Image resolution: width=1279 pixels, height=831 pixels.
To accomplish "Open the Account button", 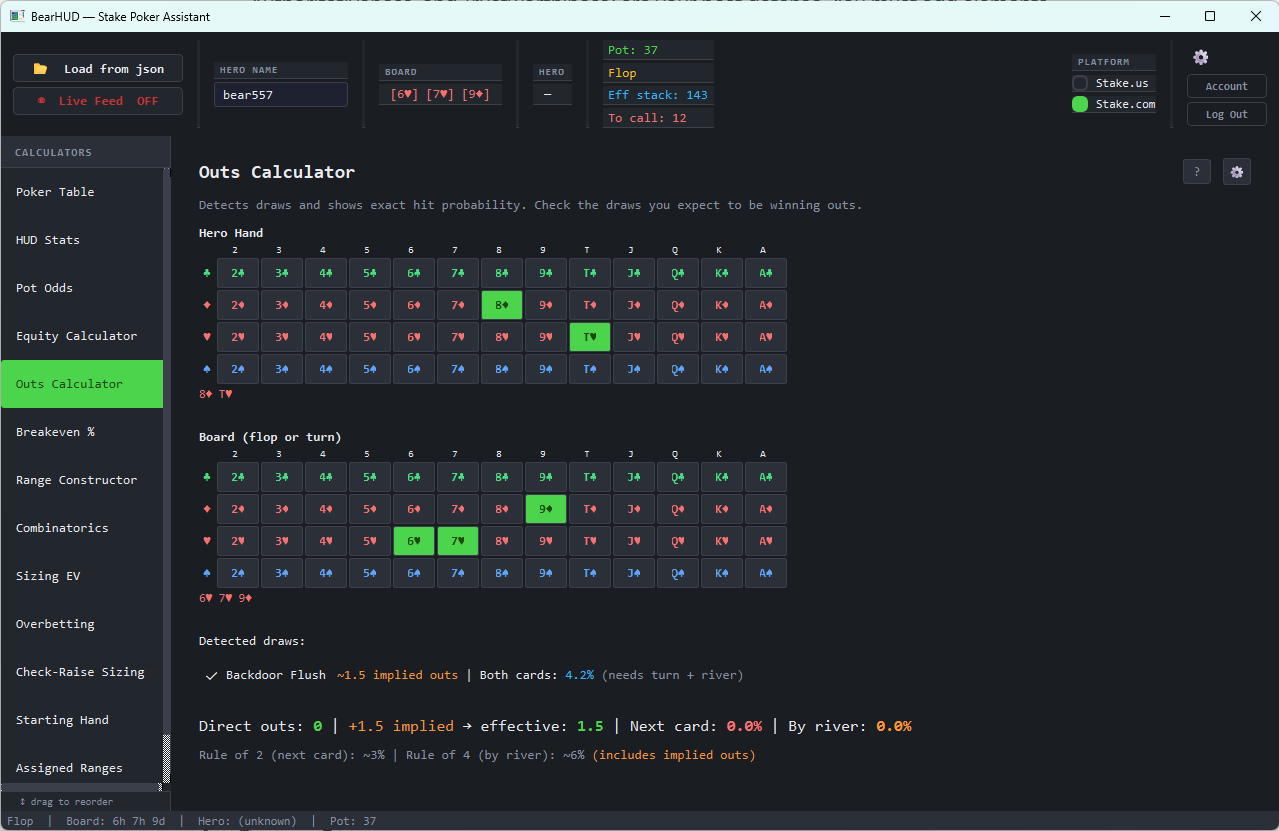I will pyautogui.click(x=1226, y=86).
